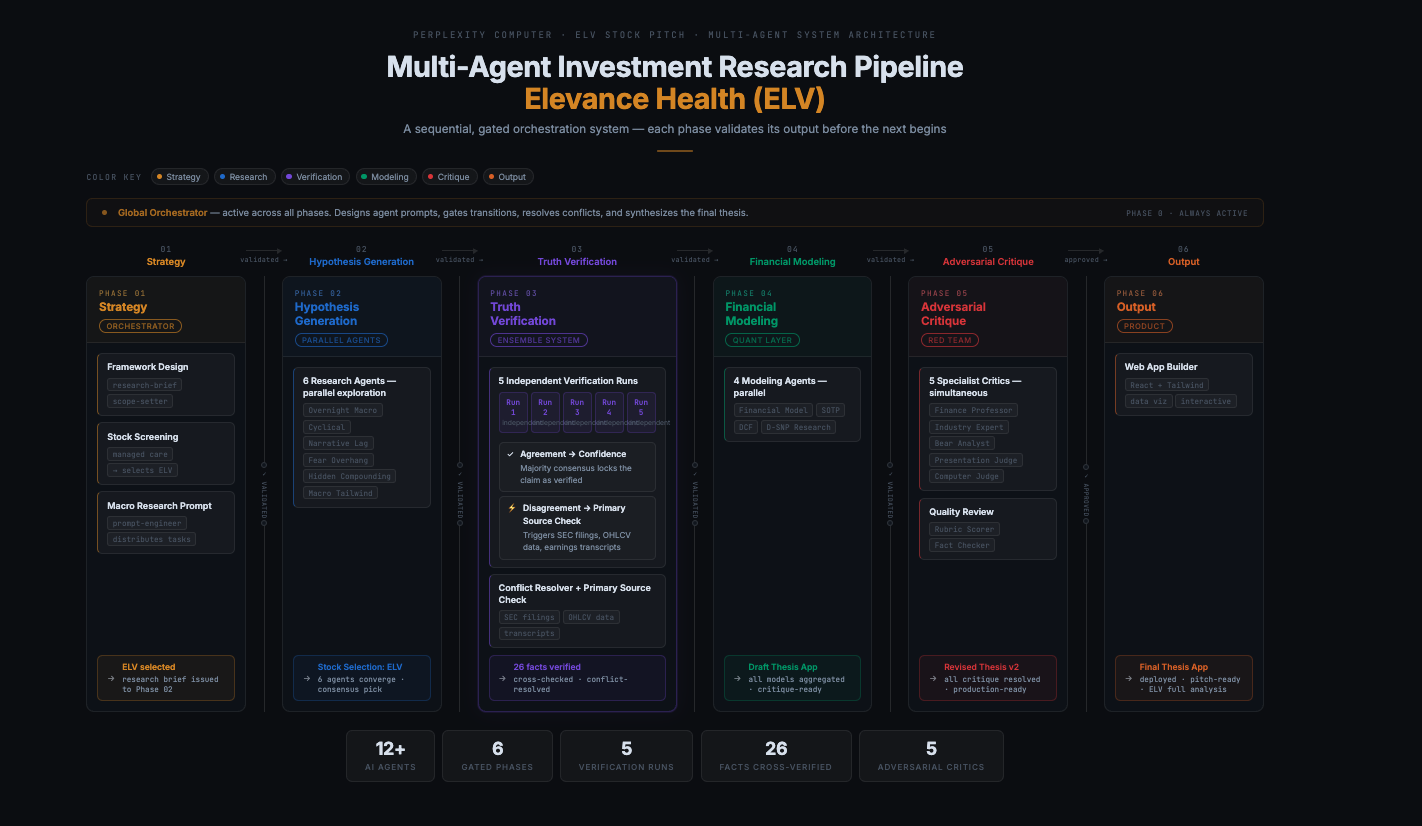Image resolution: width=1422 pixels, height=826 pixels.
Task: Select the Research color key chip
Action: coord(243,177)
